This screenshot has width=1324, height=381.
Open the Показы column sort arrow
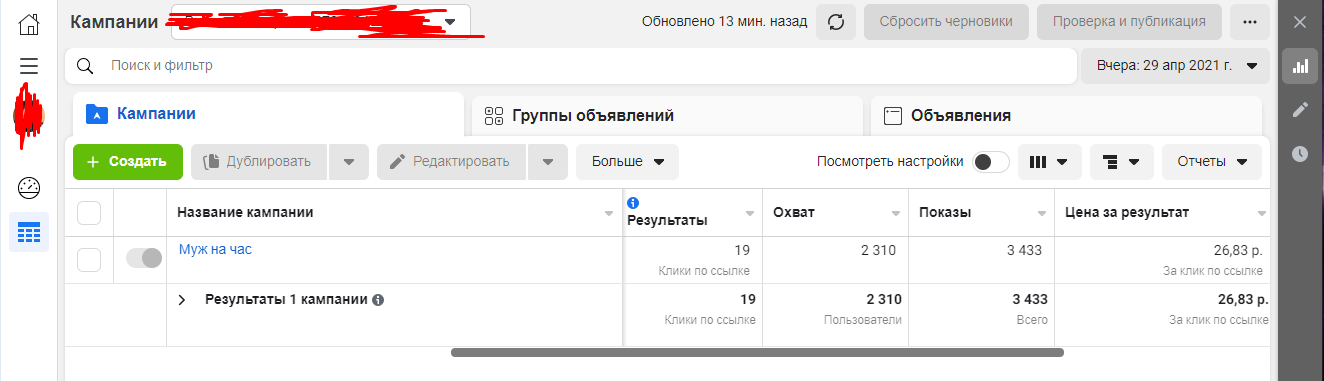click(1042, 214)
